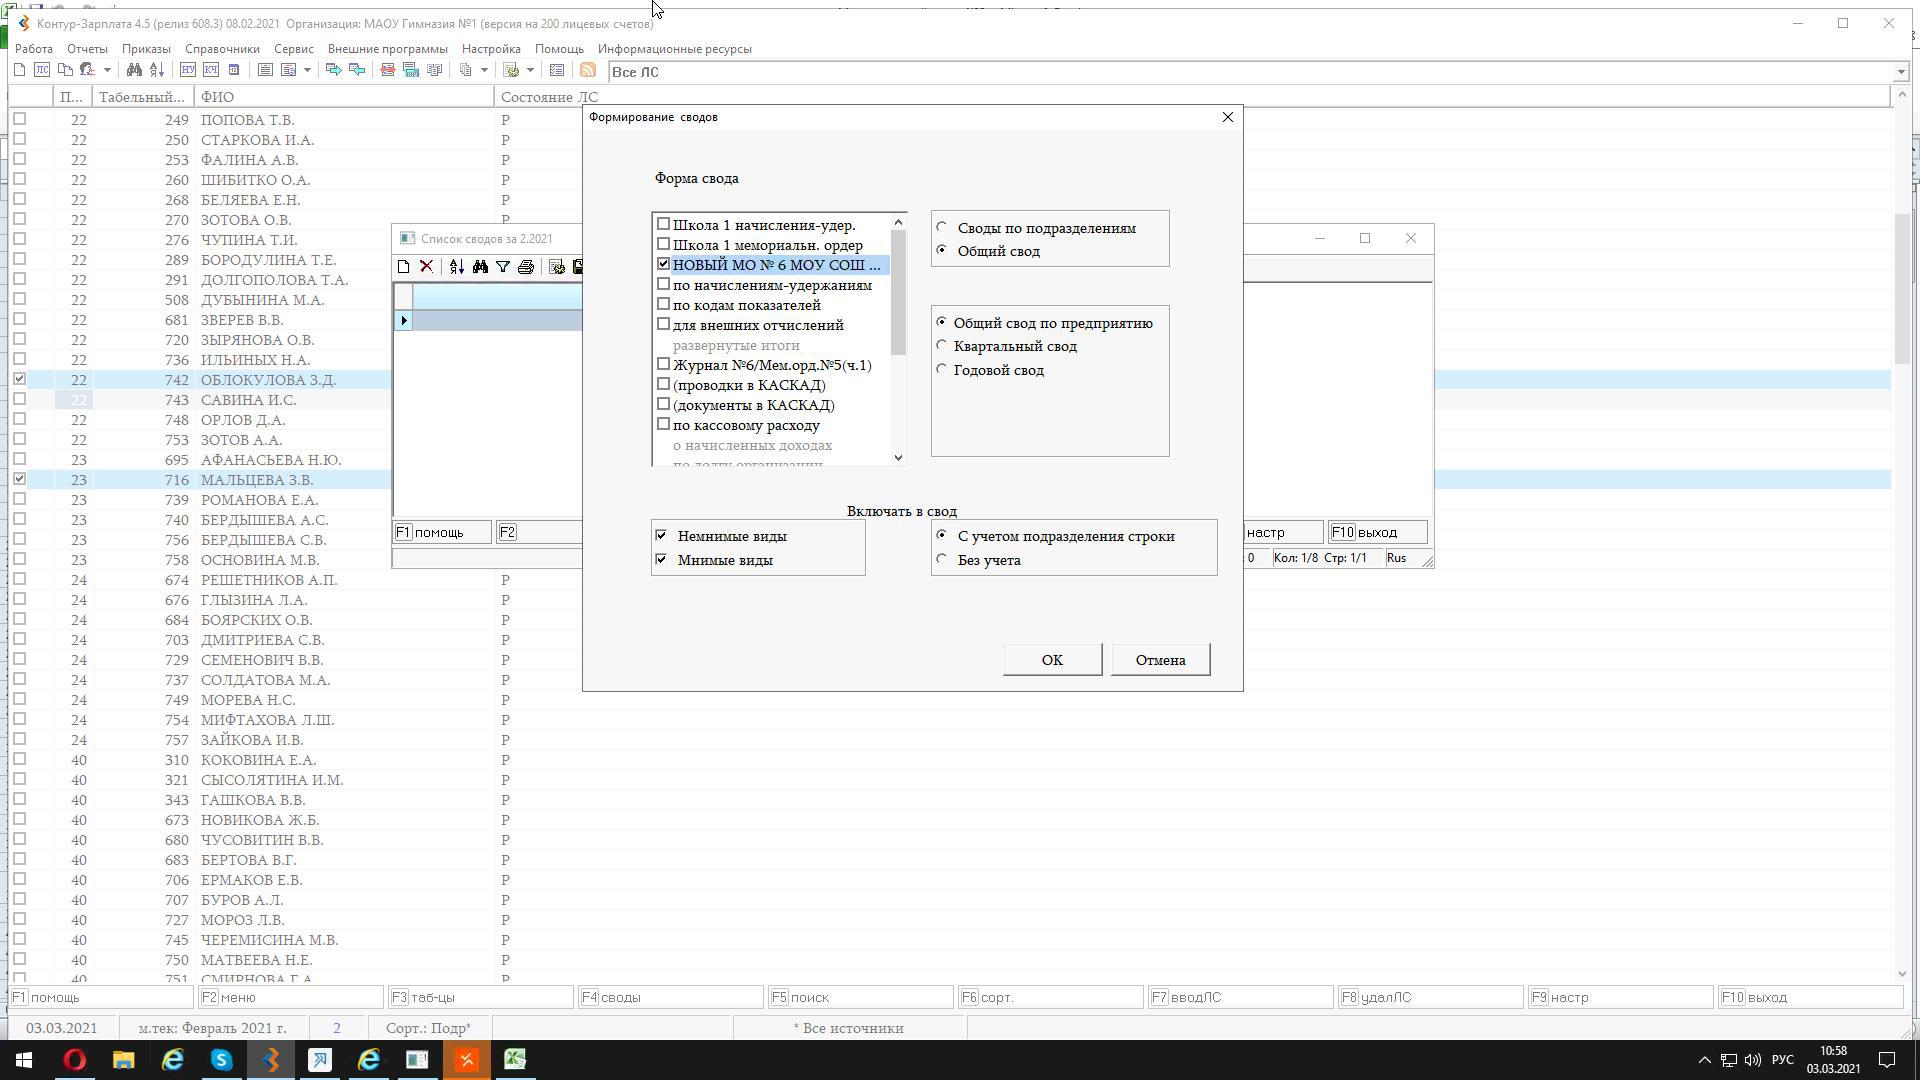This screenshot has width=1920, height=1080.
Task: Open the Приказы menu
Action: pos(146,48)
